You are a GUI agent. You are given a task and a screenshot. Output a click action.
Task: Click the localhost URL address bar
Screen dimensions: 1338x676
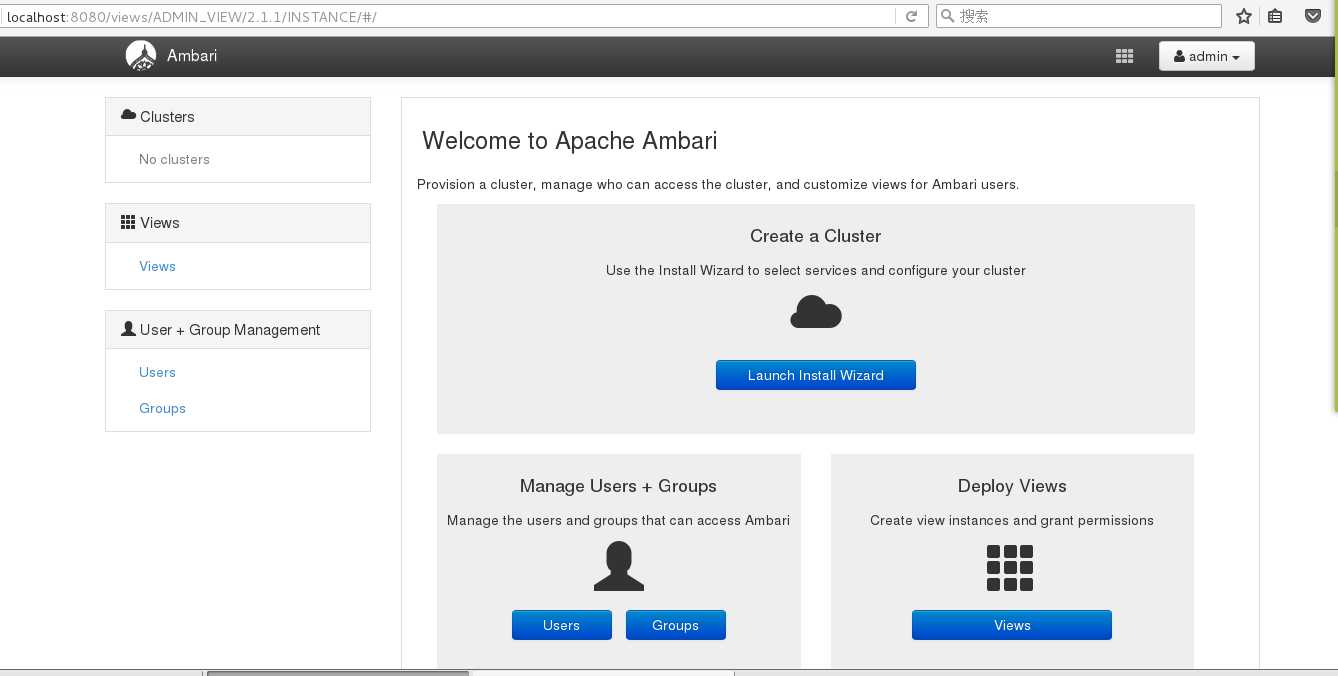[x=447, y=17]
